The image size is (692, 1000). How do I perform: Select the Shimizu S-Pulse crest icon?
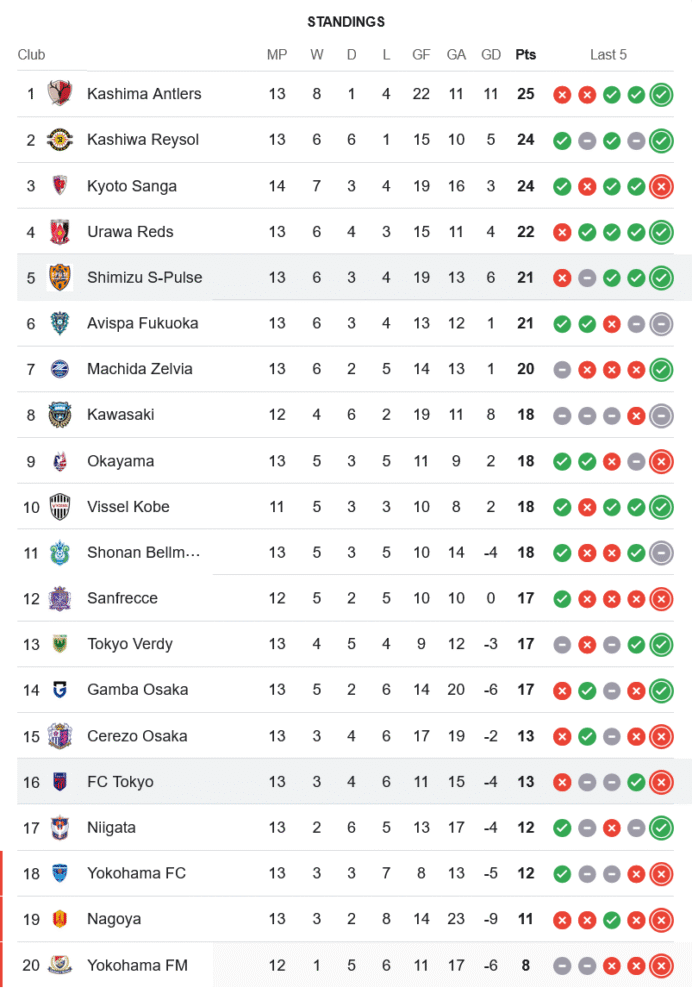click(60, 277)
